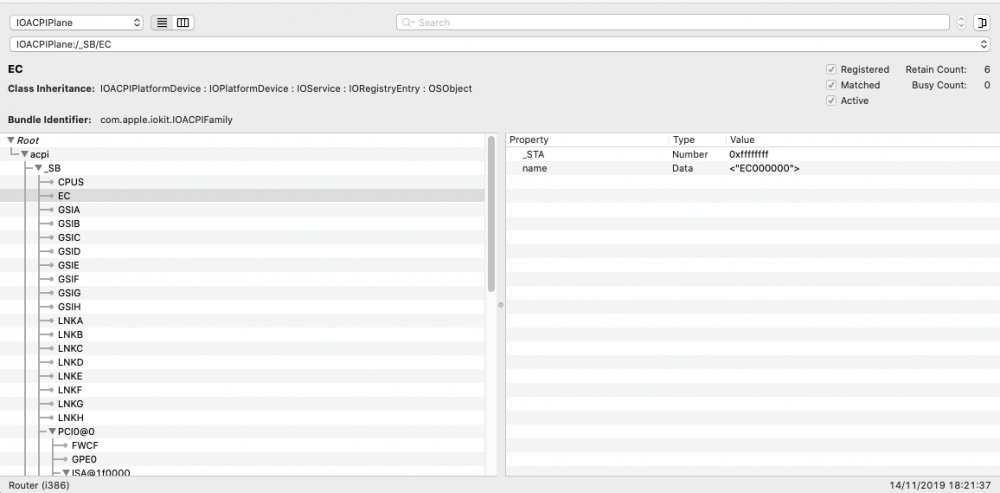Image resolution: width=1000 pixels, height=493 pixels.
Task: Switch to column view icon
Action: [x=183, y=22]
